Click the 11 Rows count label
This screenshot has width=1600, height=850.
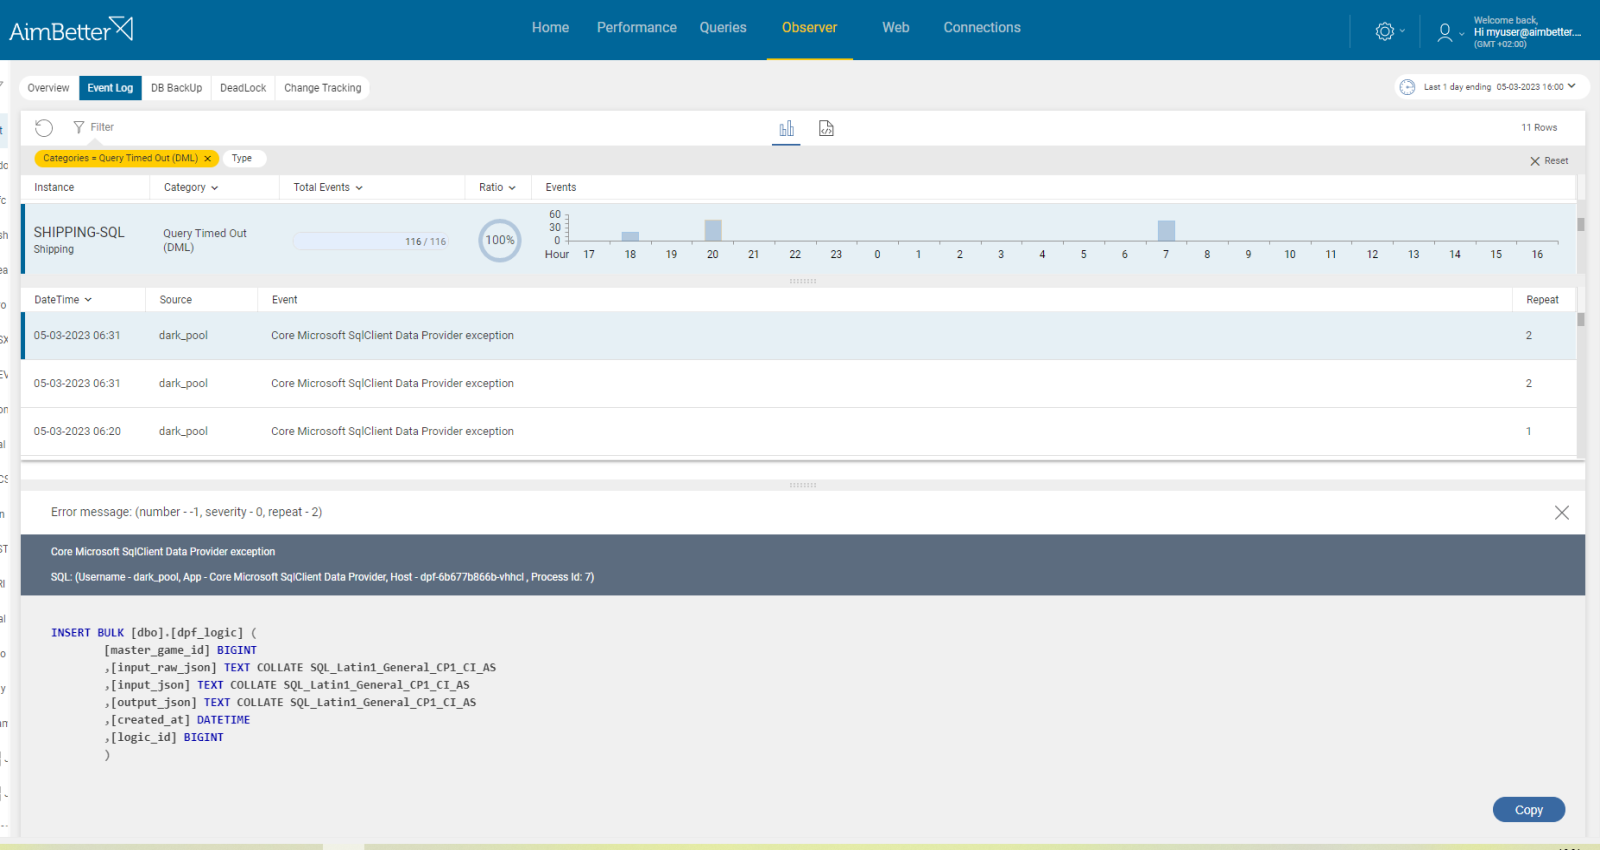[x=1539, y=128]
